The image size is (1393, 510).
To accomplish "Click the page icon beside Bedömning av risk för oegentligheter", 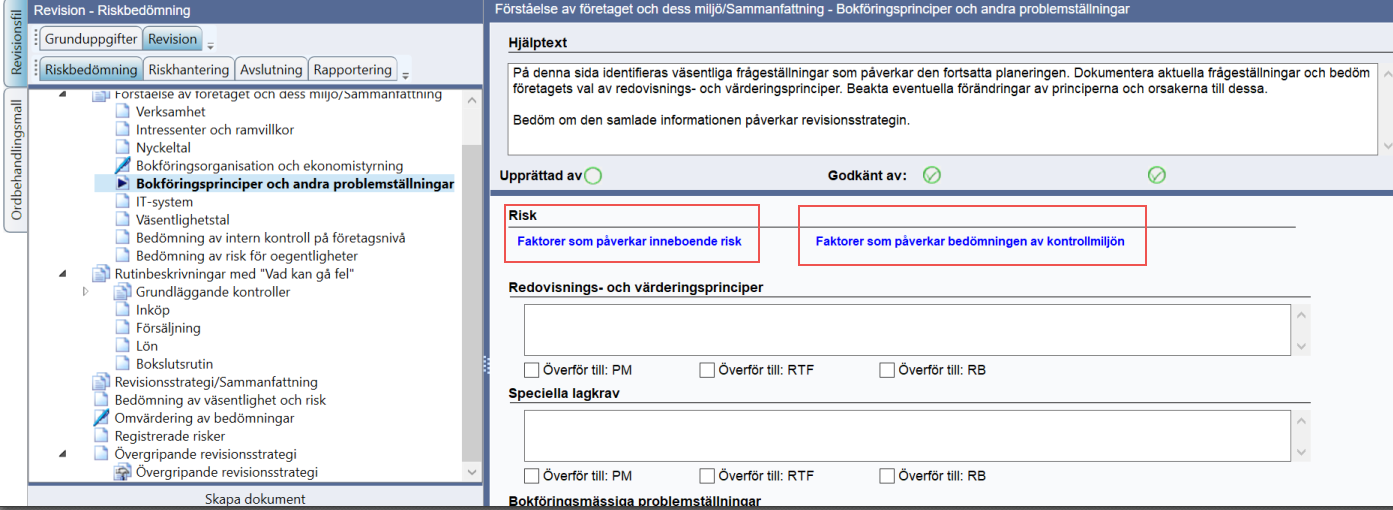I will coord(123,256).
